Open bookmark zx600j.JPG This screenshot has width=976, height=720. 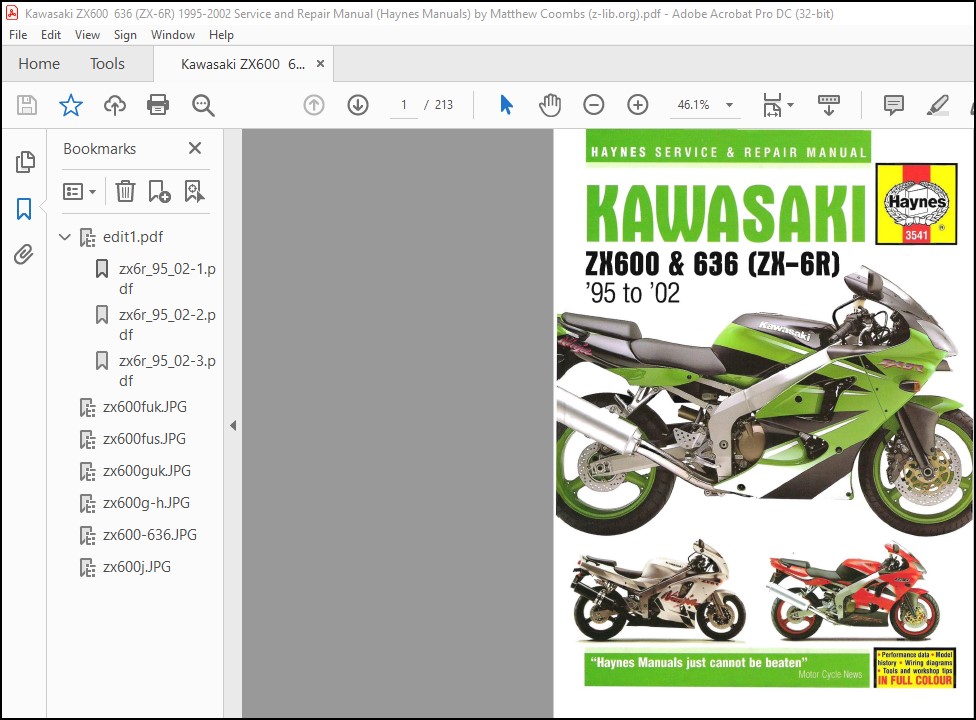click(137, 567)
